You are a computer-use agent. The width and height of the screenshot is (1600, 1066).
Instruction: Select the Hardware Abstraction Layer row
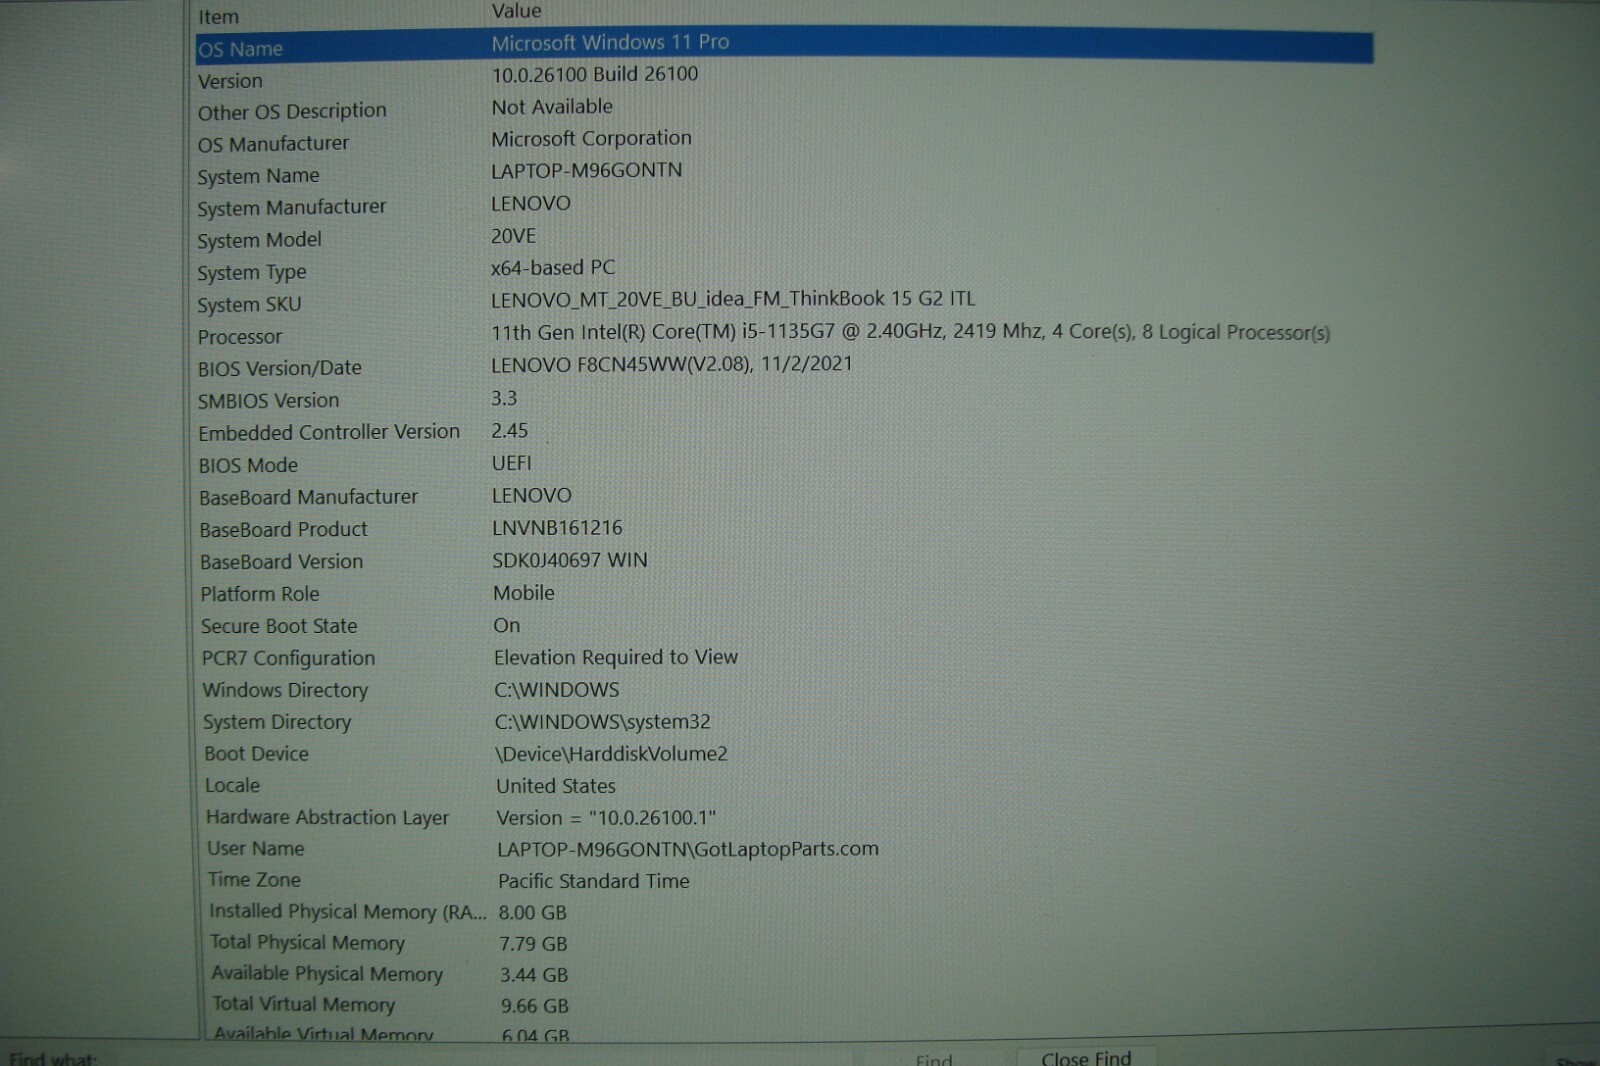(x=327, y=817)
